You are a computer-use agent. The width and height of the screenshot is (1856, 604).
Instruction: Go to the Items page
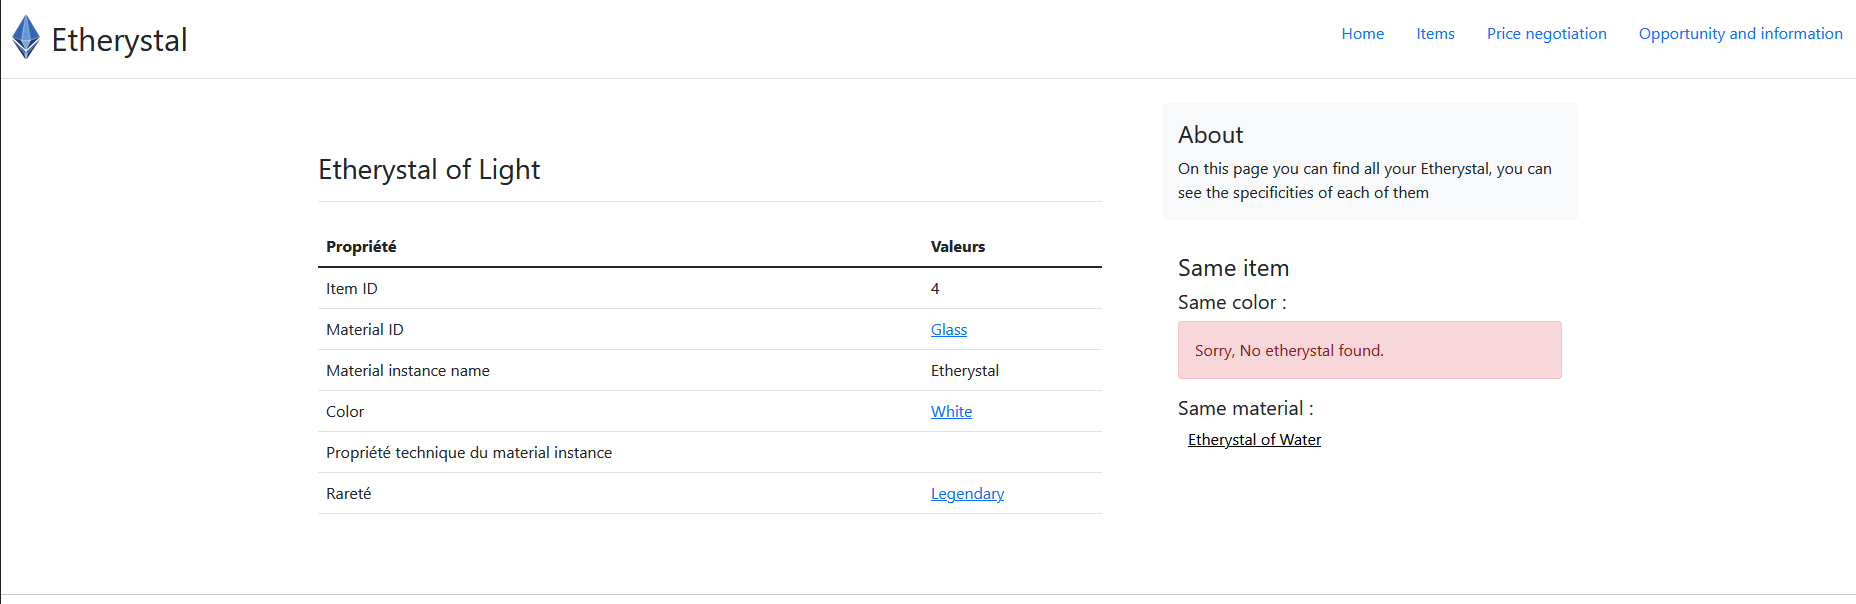pyautogui.click(x=1435, y=34)
